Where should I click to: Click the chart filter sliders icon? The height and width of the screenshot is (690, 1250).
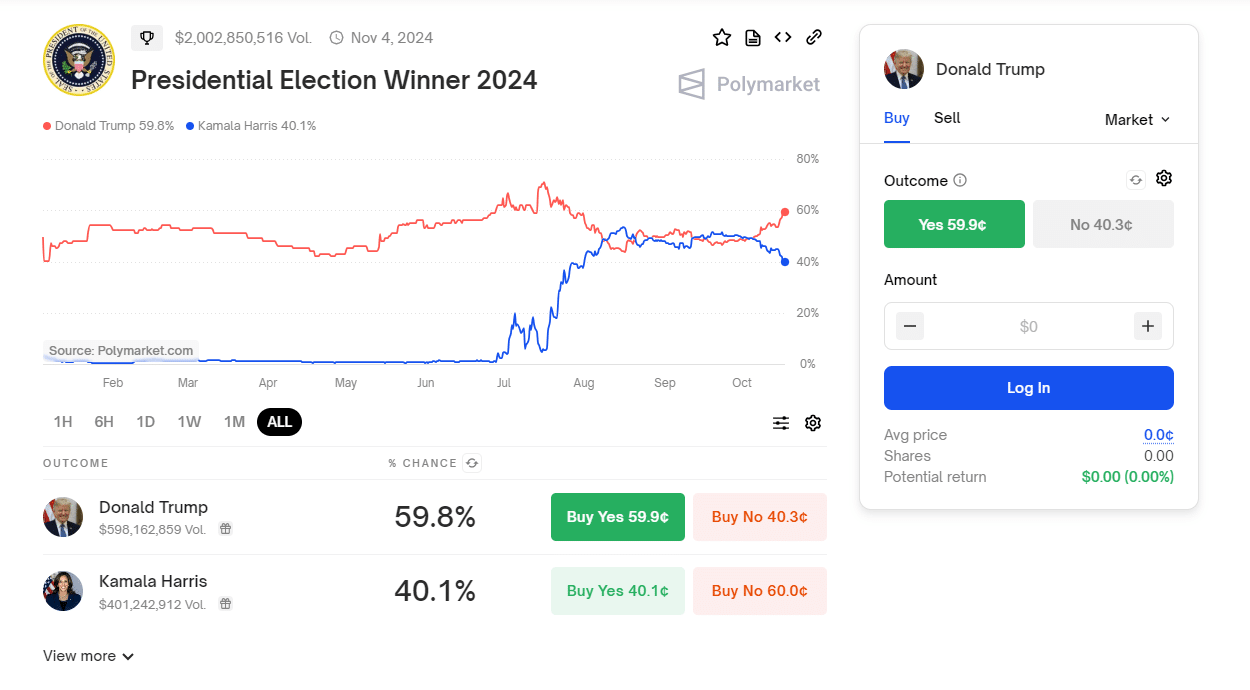click(781, 423)
